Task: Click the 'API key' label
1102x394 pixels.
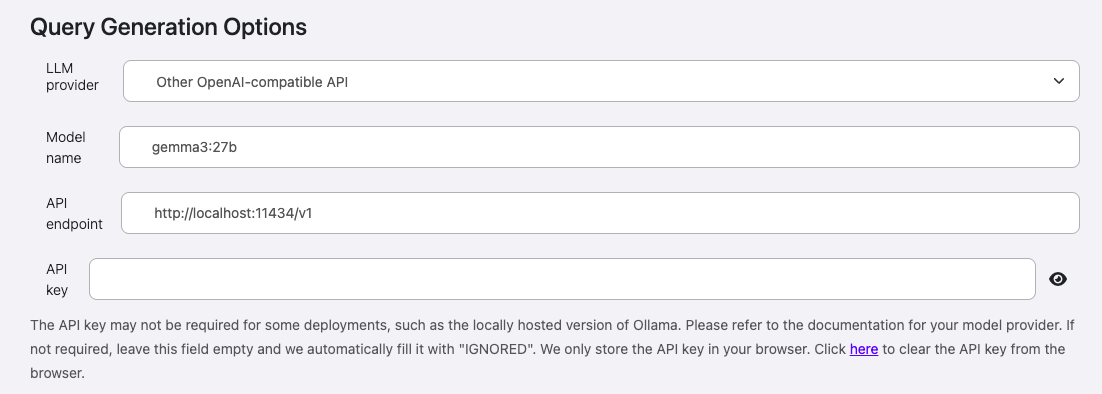Action: pyautogui.click(x=57, y=280)
